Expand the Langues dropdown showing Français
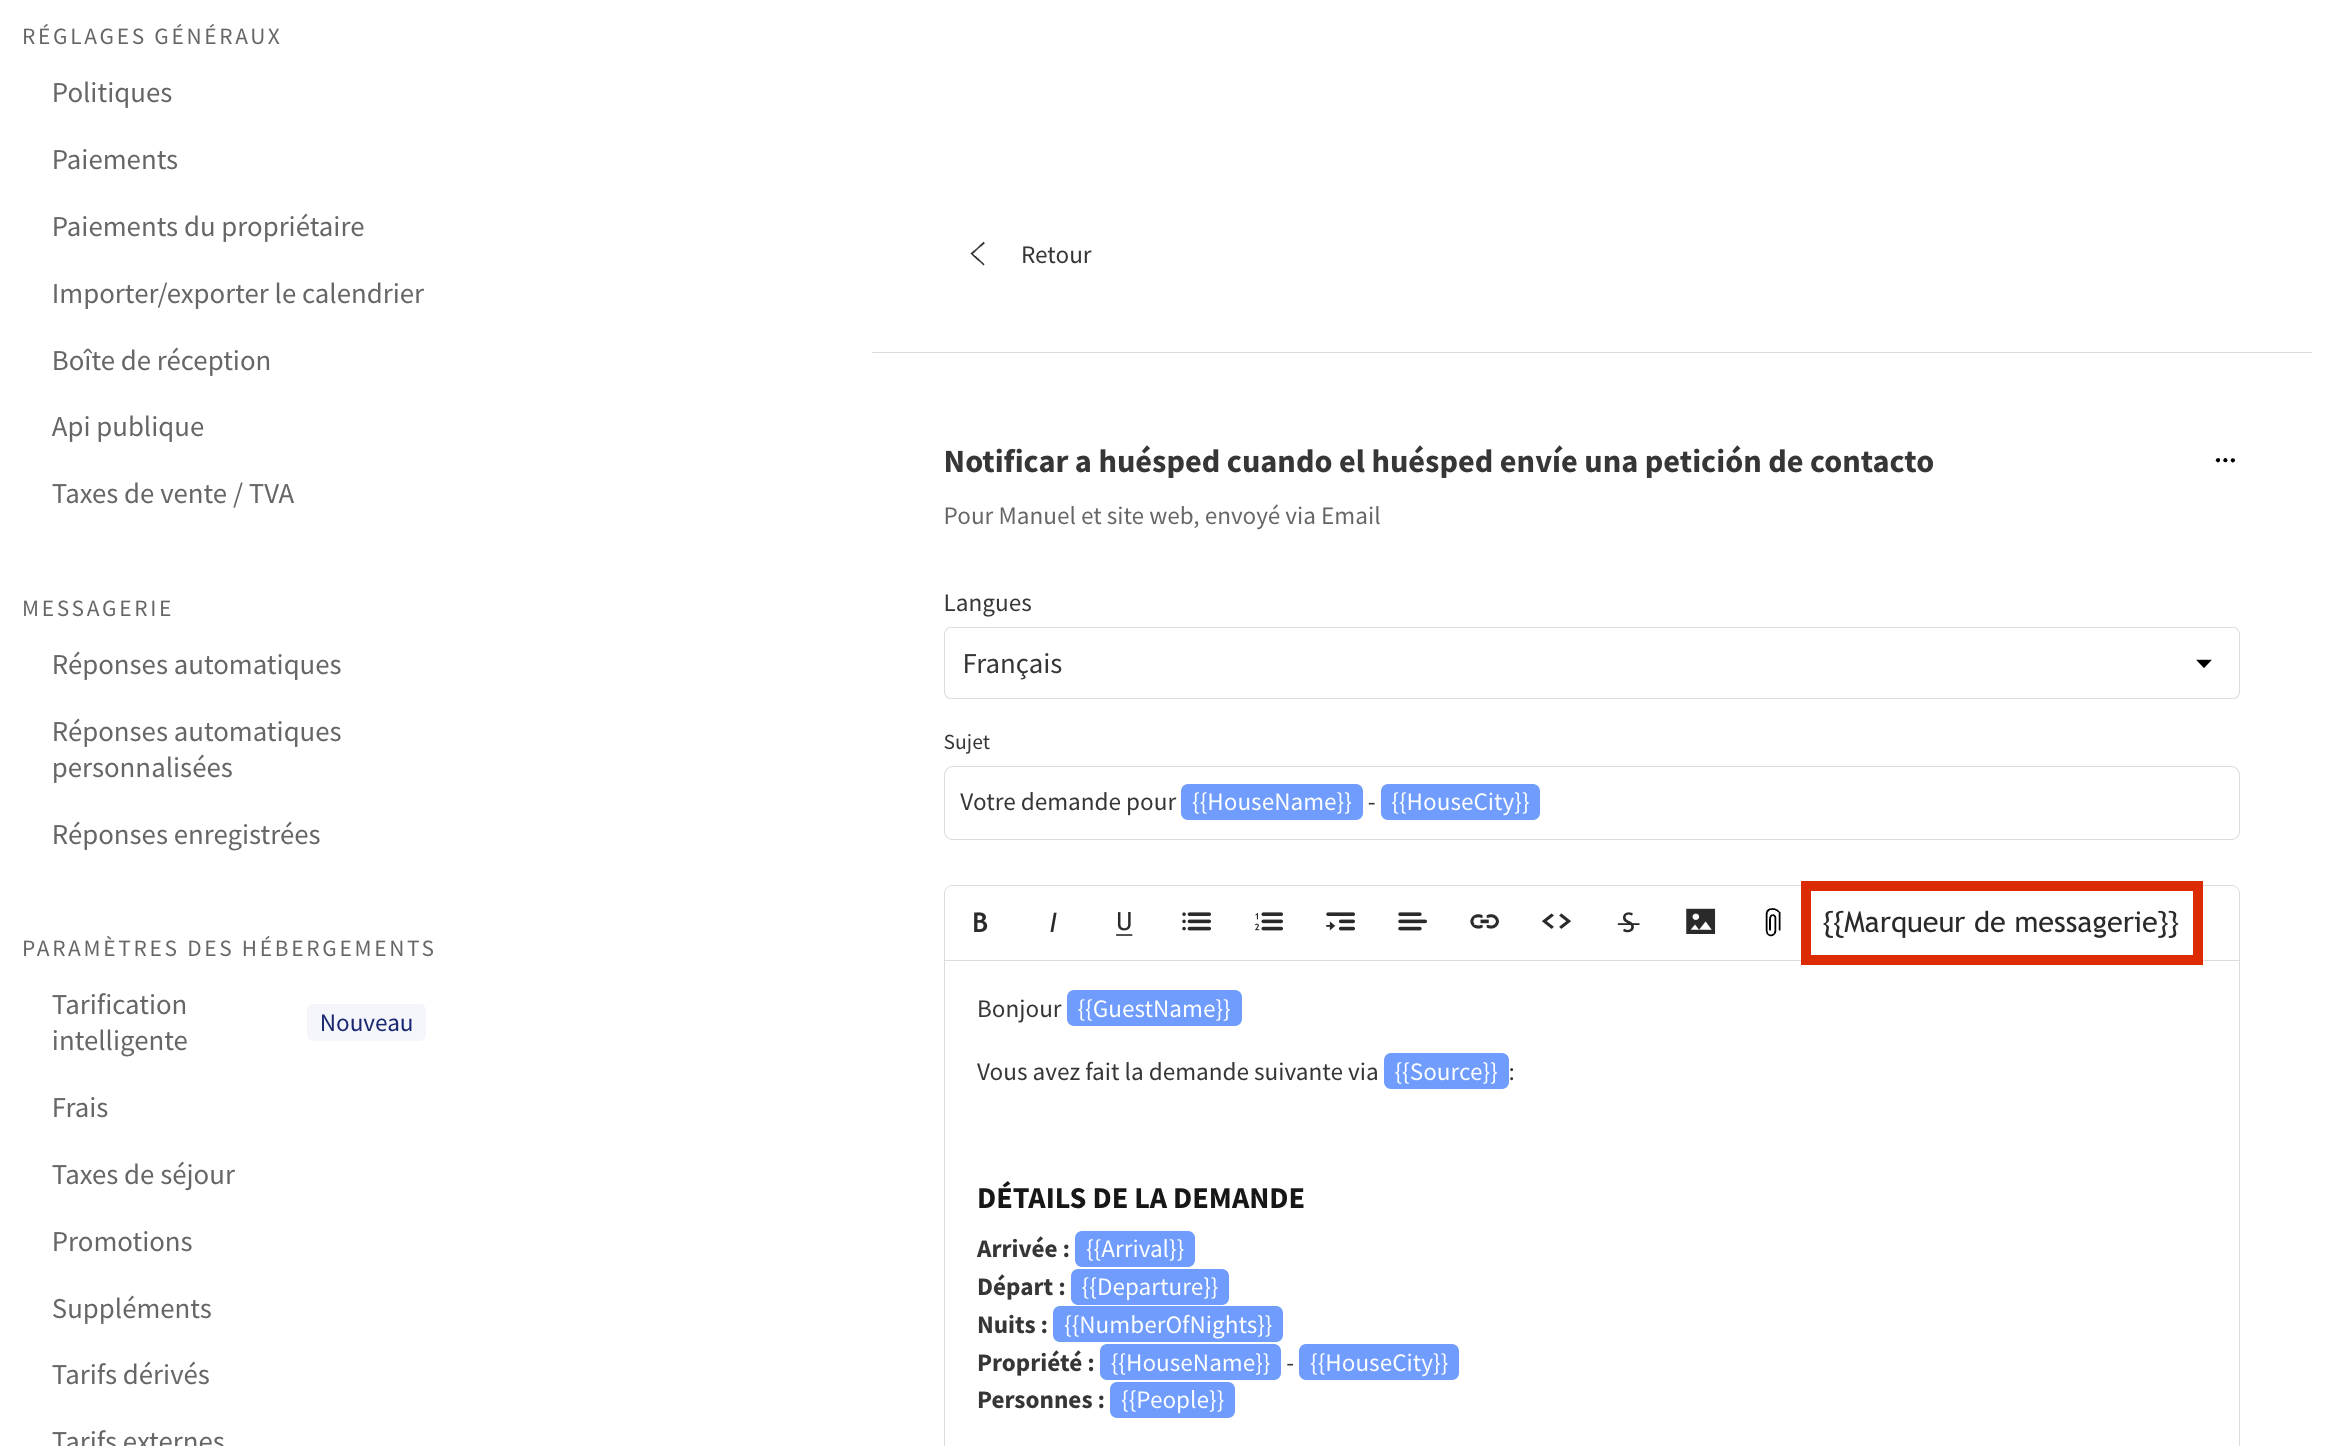Screen dimensions: 2336x1446 [x=1590, y=664]
